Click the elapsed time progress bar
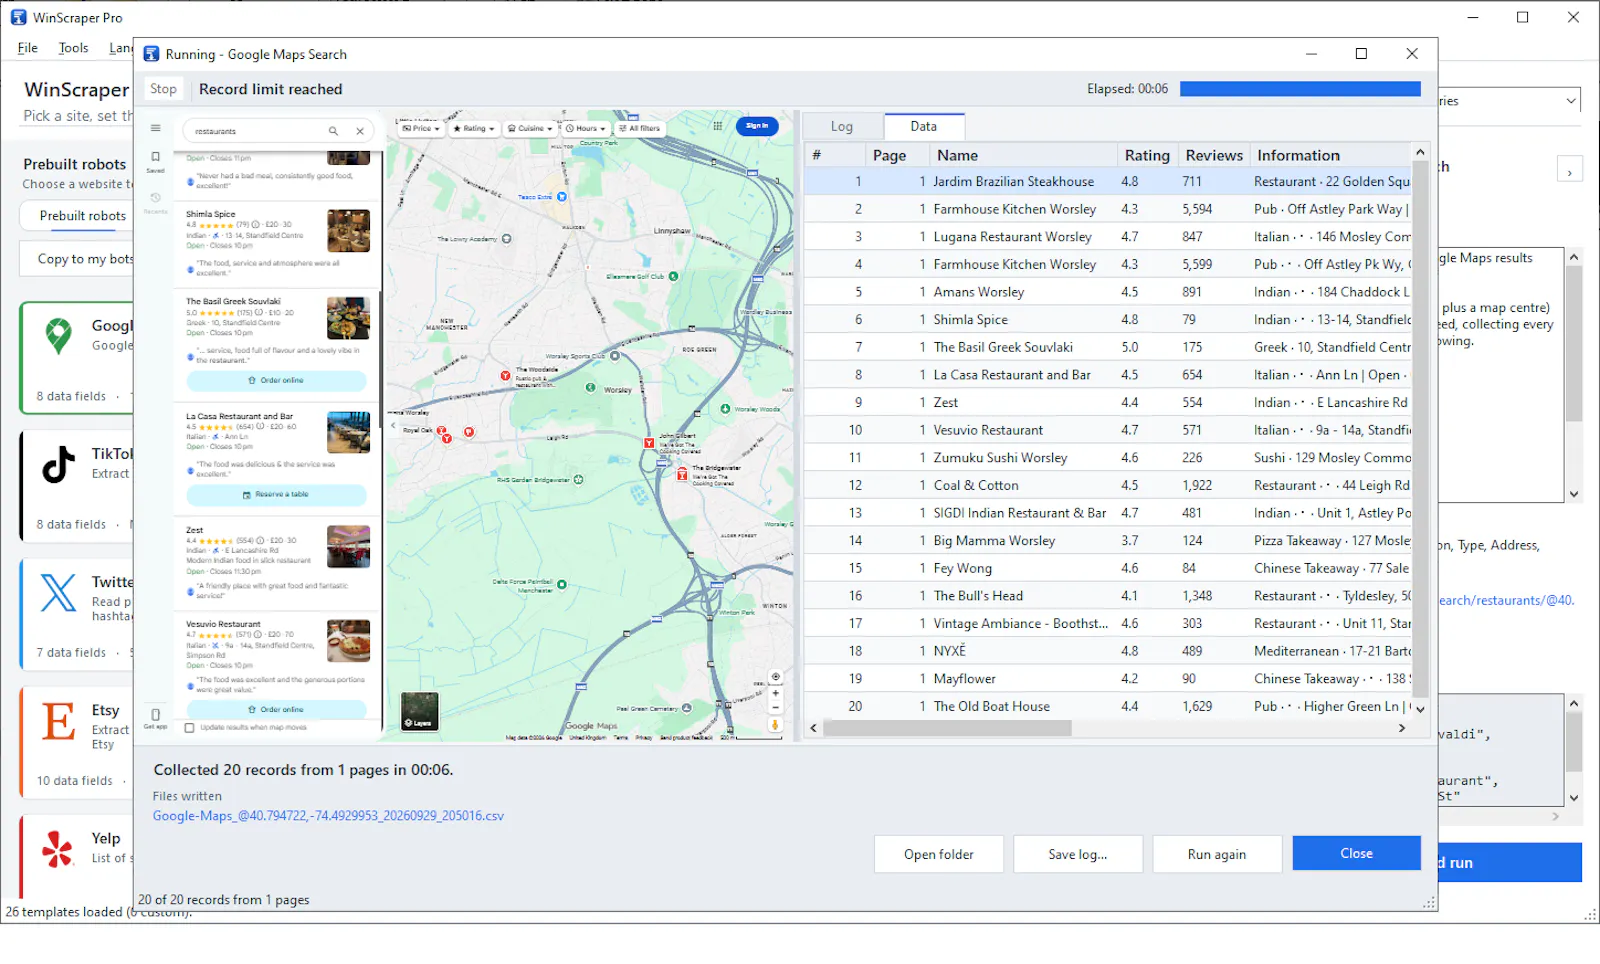The image size is (1600, 964). coord(1300,89)
